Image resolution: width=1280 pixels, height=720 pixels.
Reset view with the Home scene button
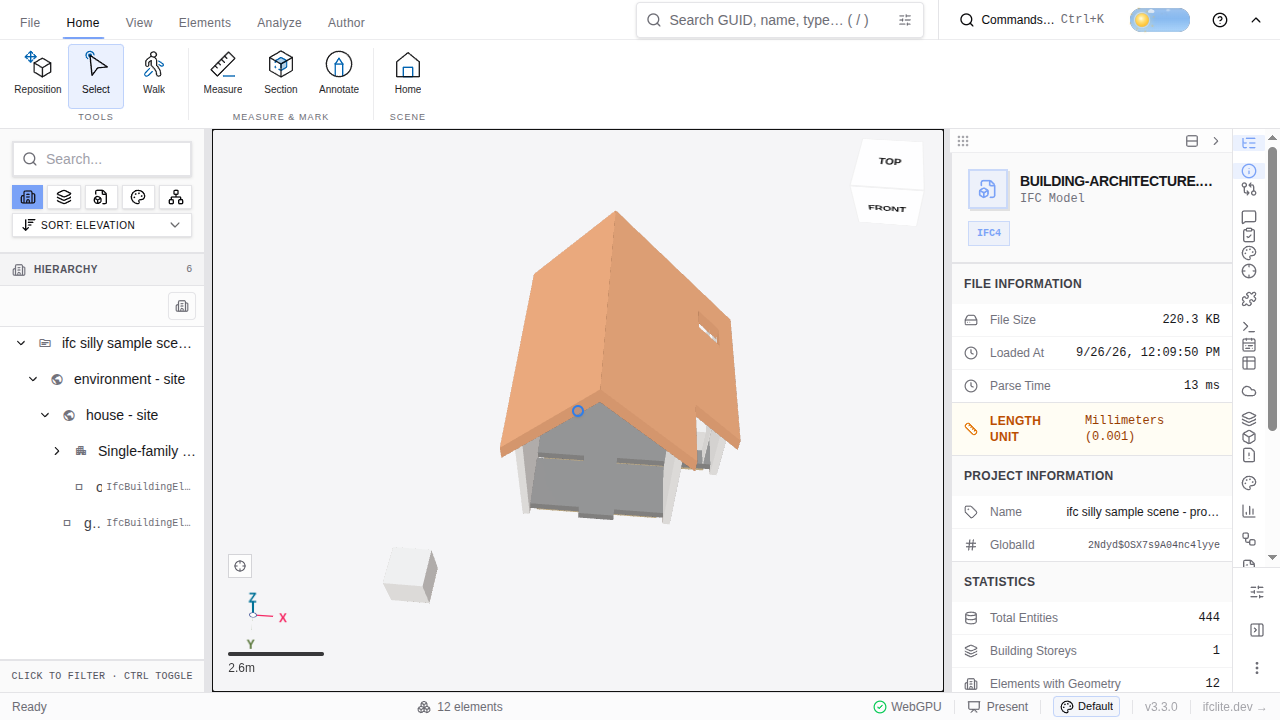[x=408, y=75]
